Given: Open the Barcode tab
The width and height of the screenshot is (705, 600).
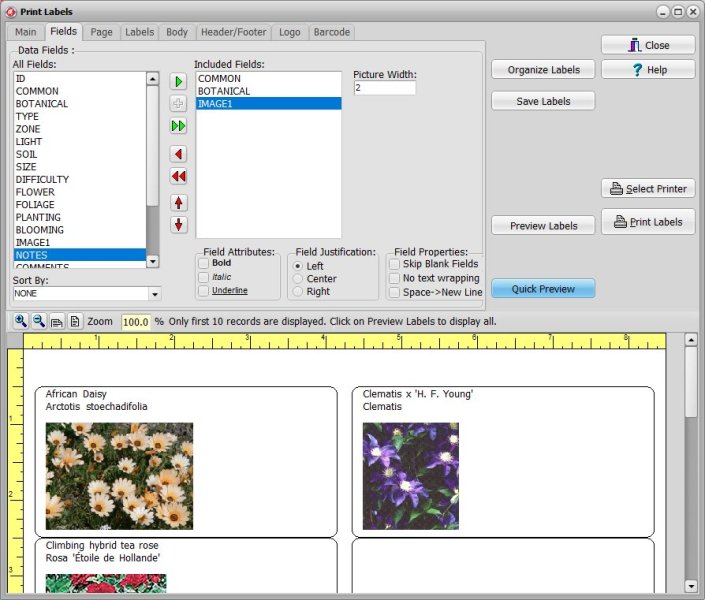Looking at the screenshot, I should [x=332, y=32].
